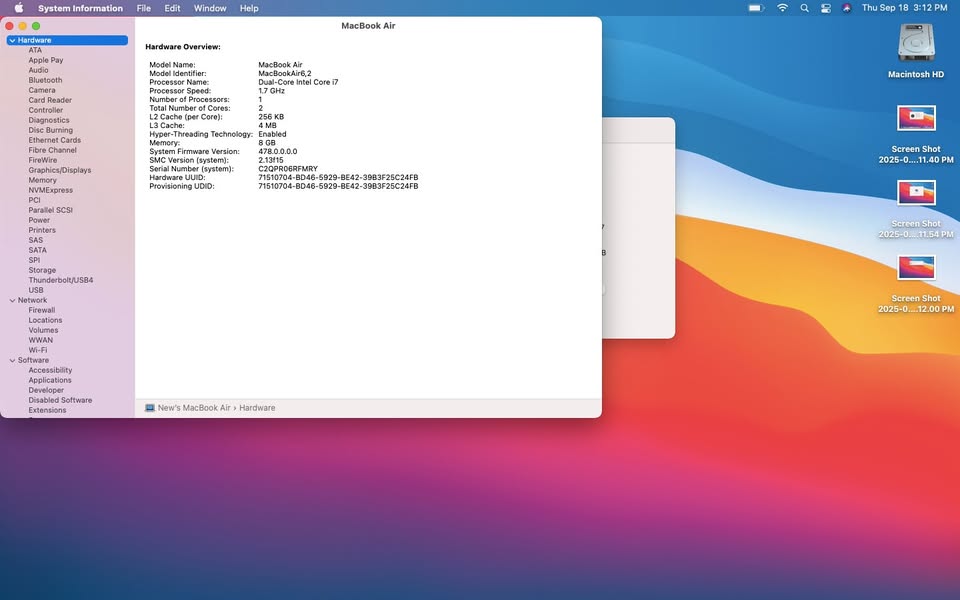This screenshot has width=960, height=600.
Task: Select Thunderbolt/USB4 in the sidebar
Action: [60, 280]
